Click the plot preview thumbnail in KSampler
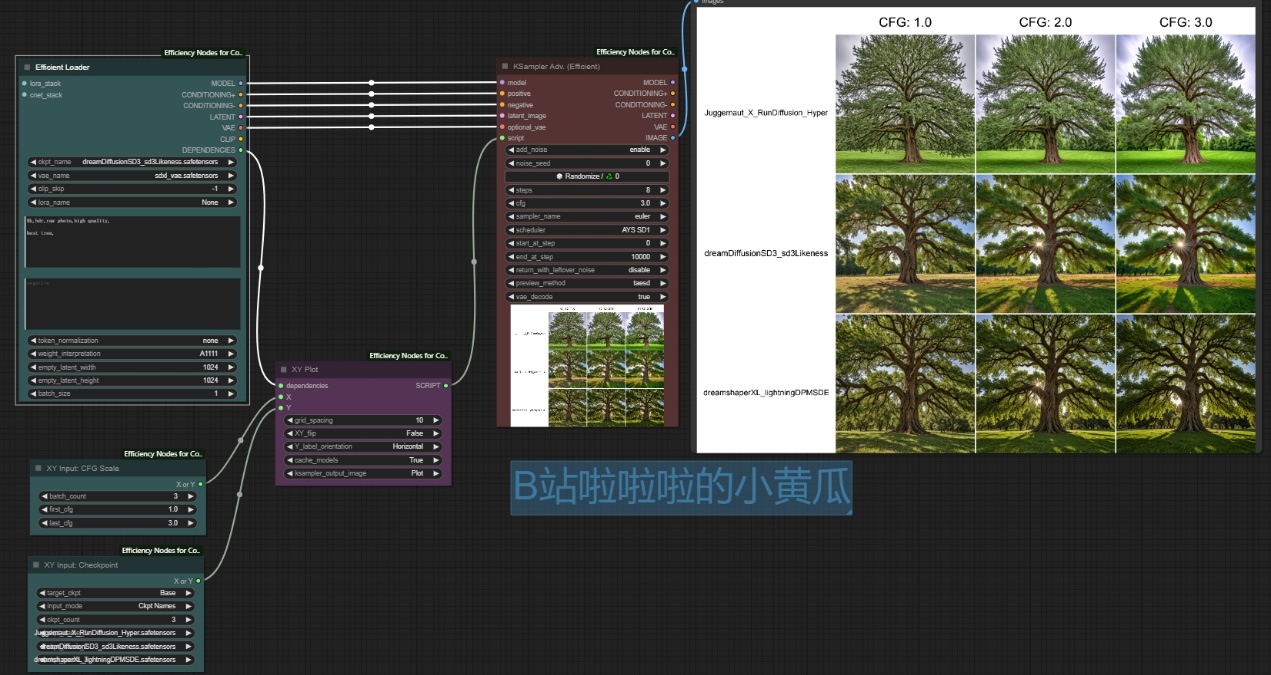Screen dimensions: 1271x675 tap(587, 366)
